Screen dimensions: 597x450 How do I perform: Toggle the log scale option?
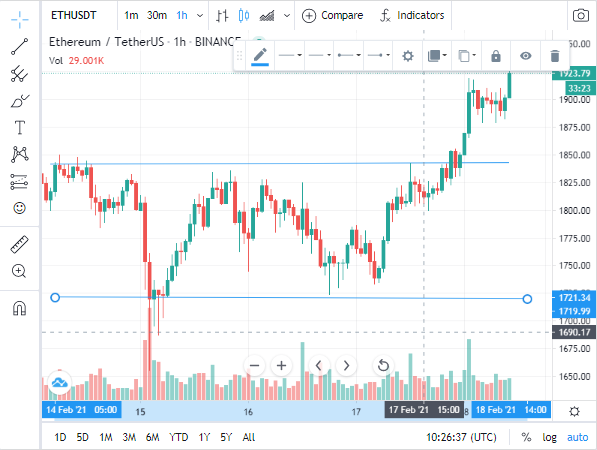[549, 437]
